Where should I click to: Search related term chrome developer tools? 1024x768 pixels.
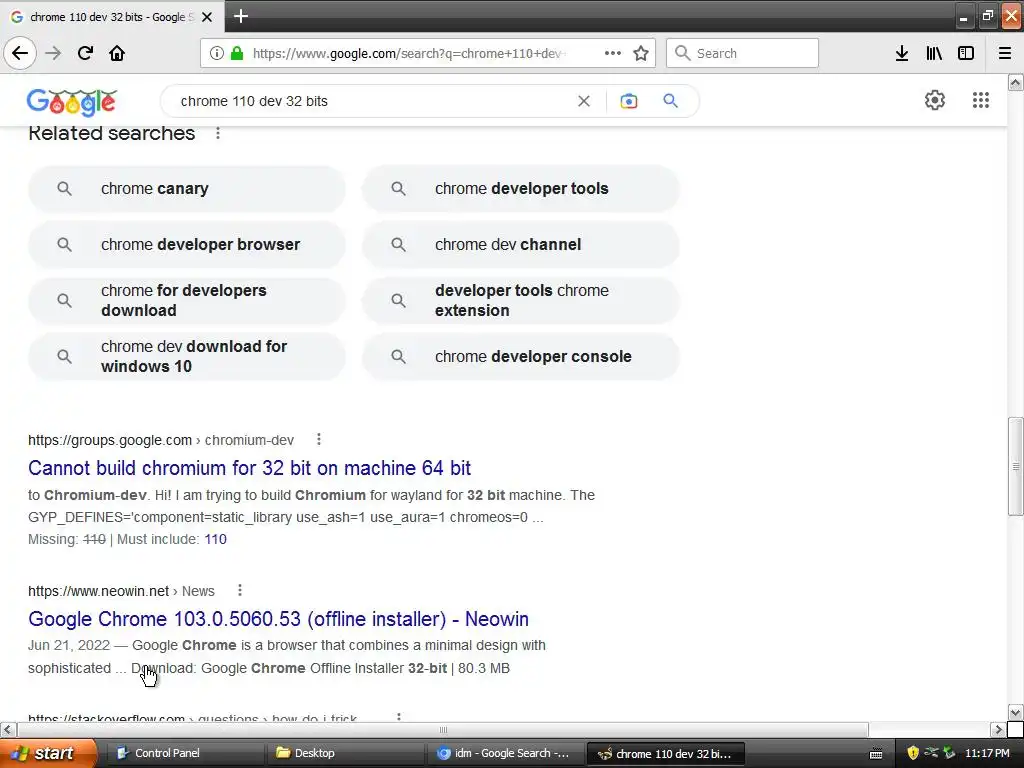pos(521,189)
